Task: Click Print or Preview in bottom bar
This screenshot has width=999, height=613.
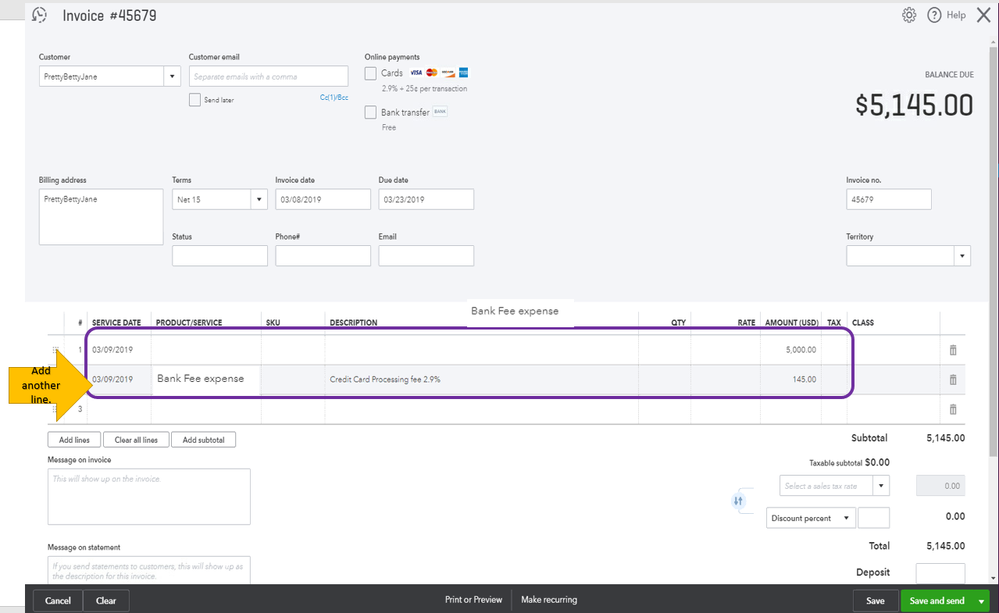Action: (473, 600)
